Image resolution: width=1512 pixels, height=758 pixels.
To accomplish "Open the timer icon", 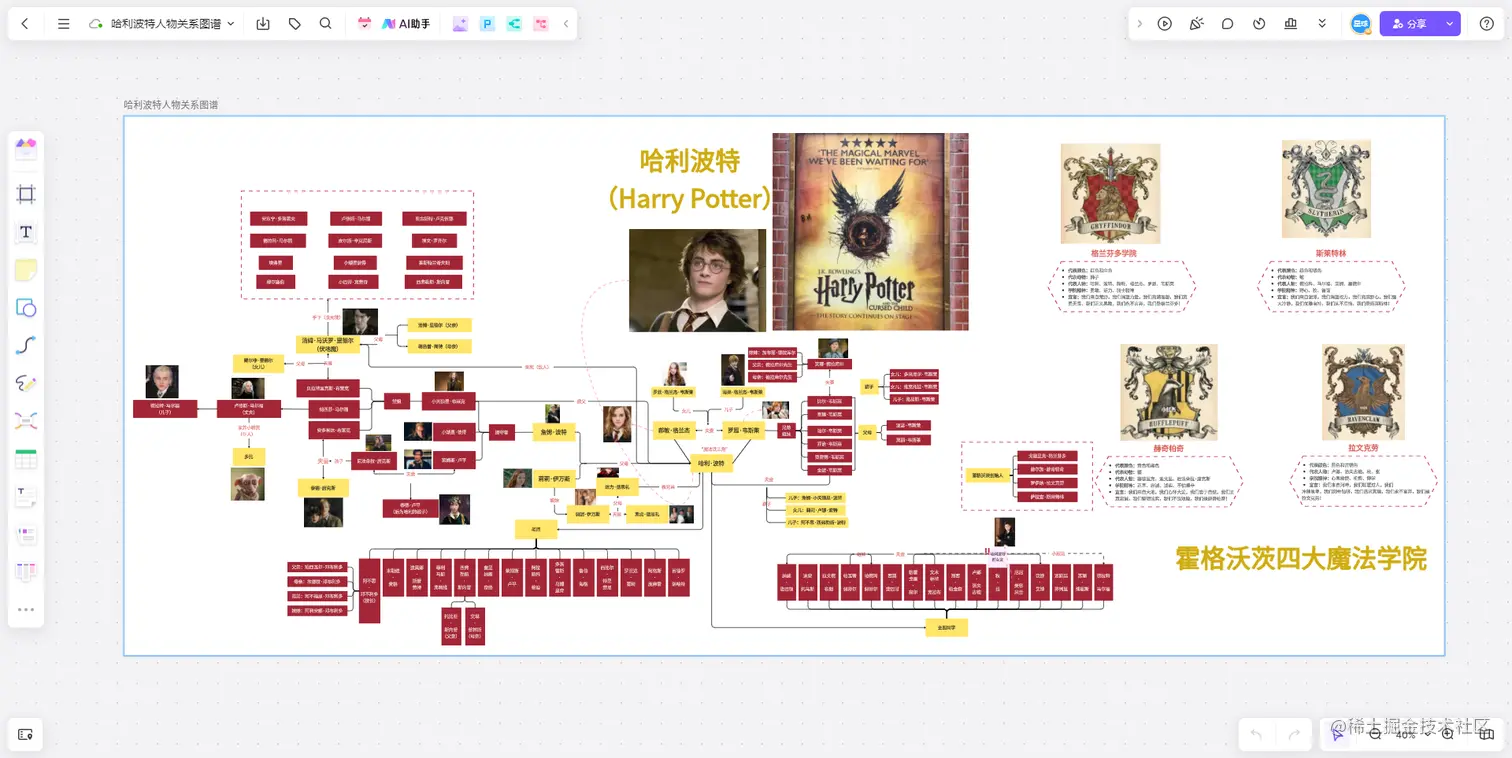I will point(1259,24).
